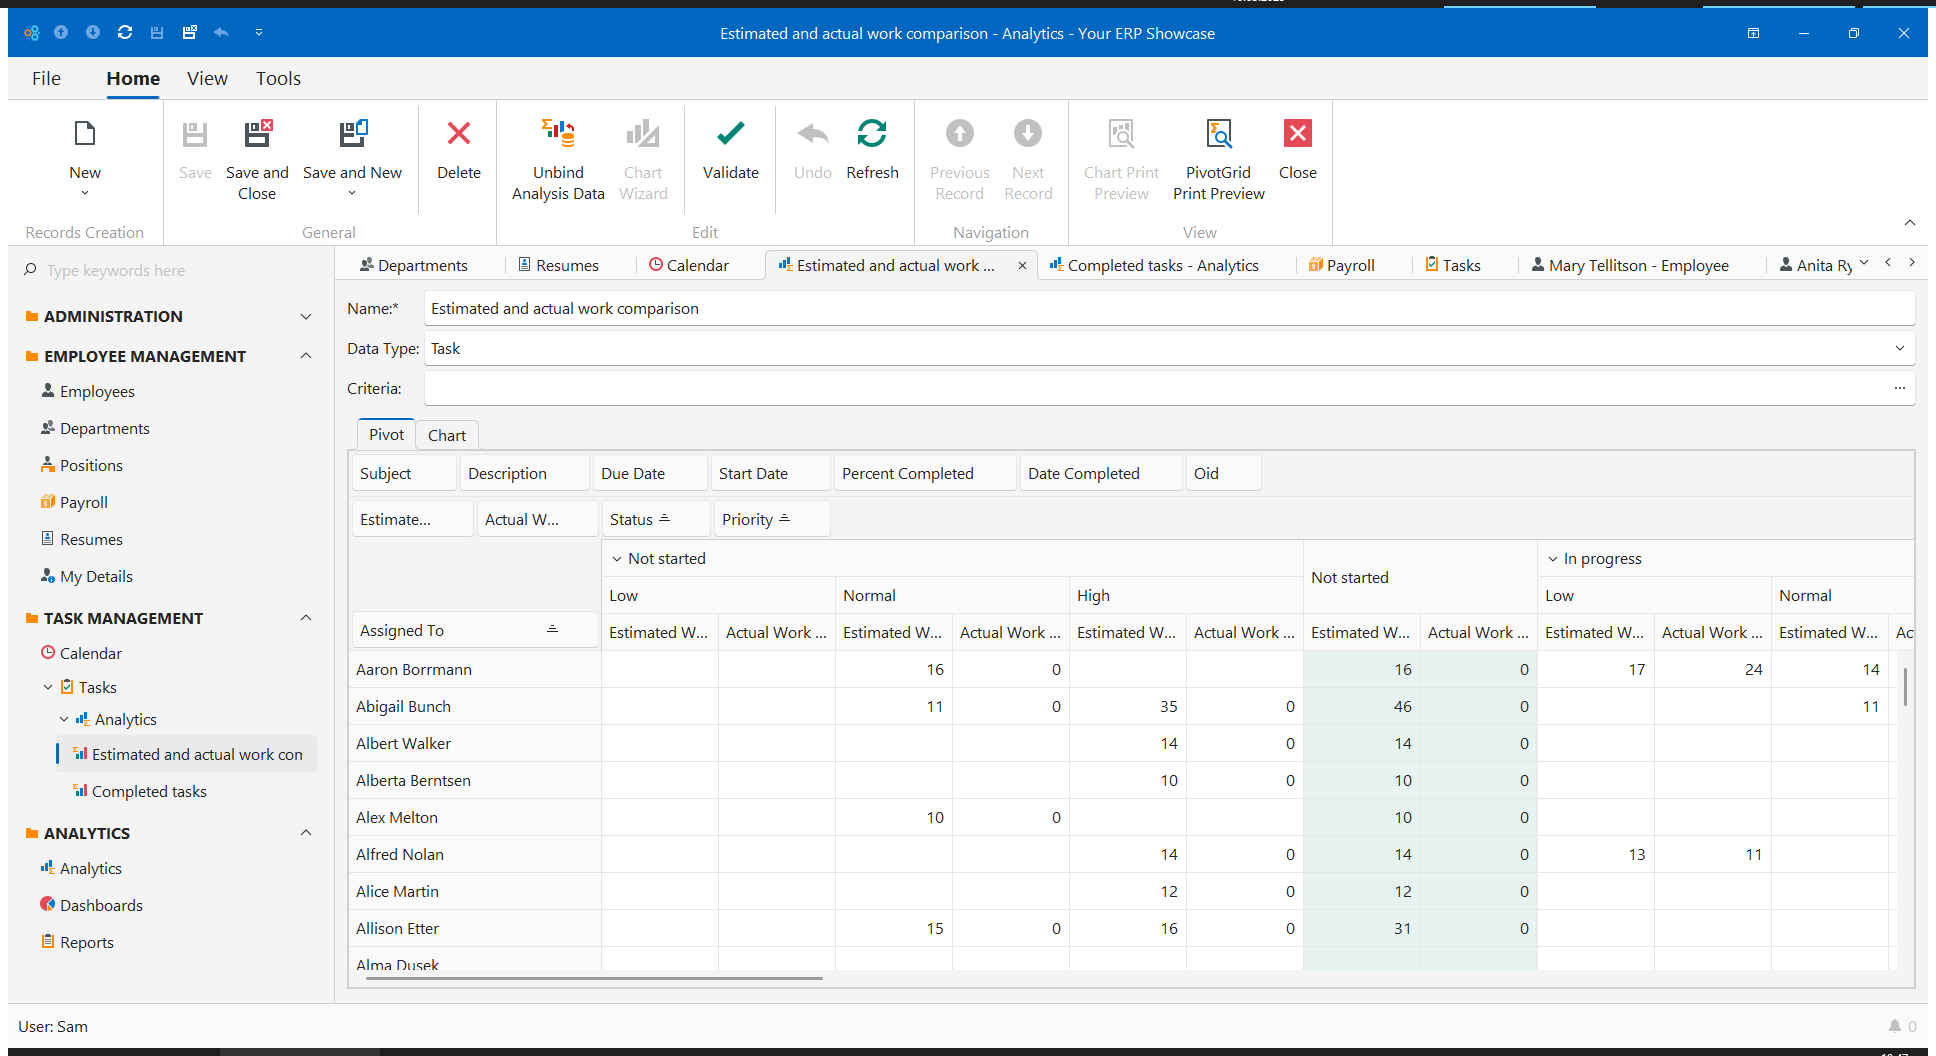1936x1056 pixels.
Task: Click the Save and Close icon
Action: tap(257, 134)
